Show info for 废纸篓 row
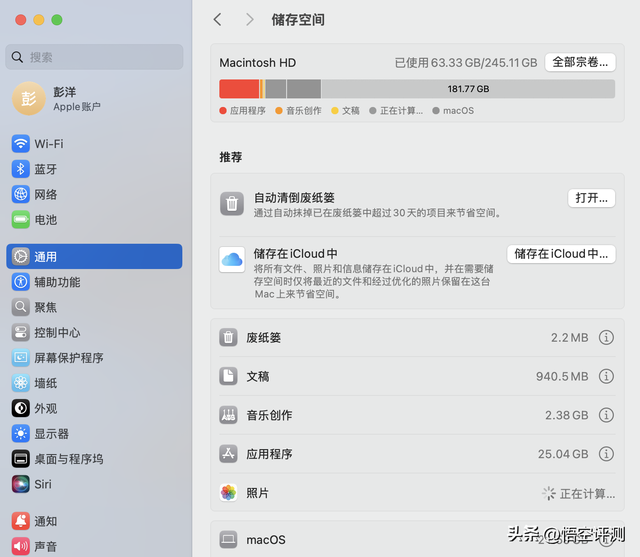 (606, 337)
